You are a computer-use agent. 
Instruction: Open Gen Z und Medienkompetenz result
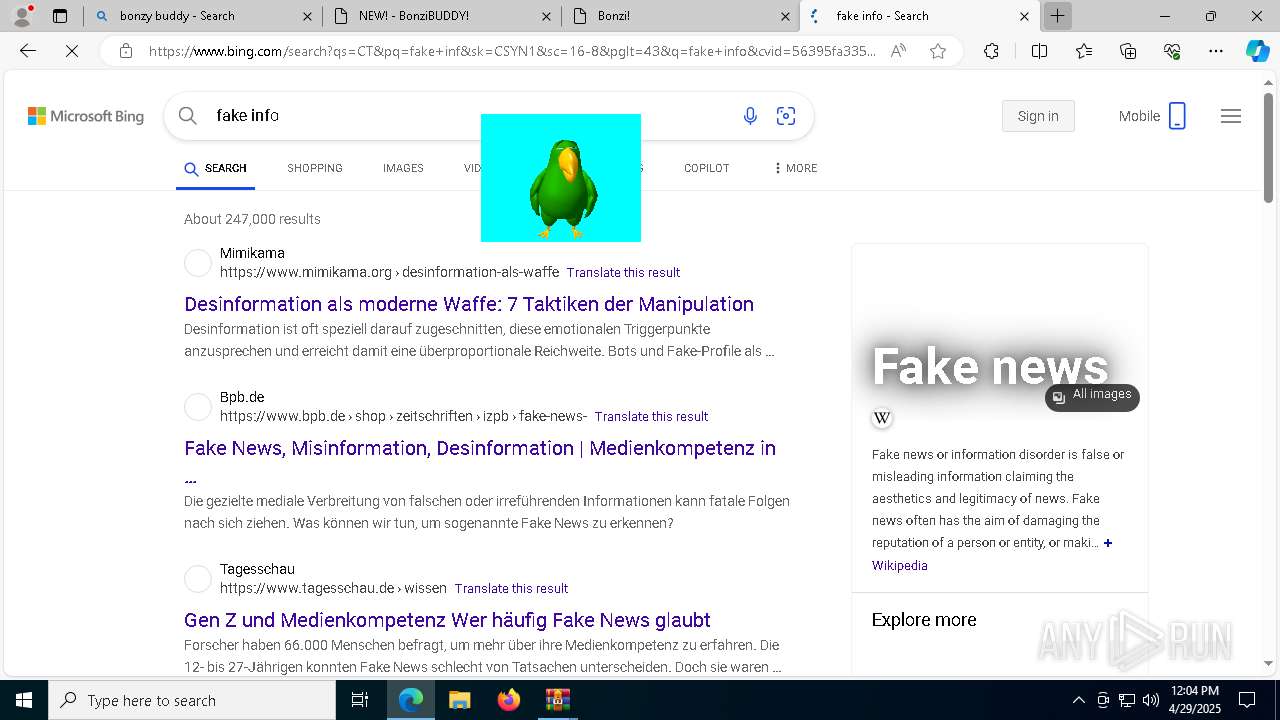pos(447,620)
